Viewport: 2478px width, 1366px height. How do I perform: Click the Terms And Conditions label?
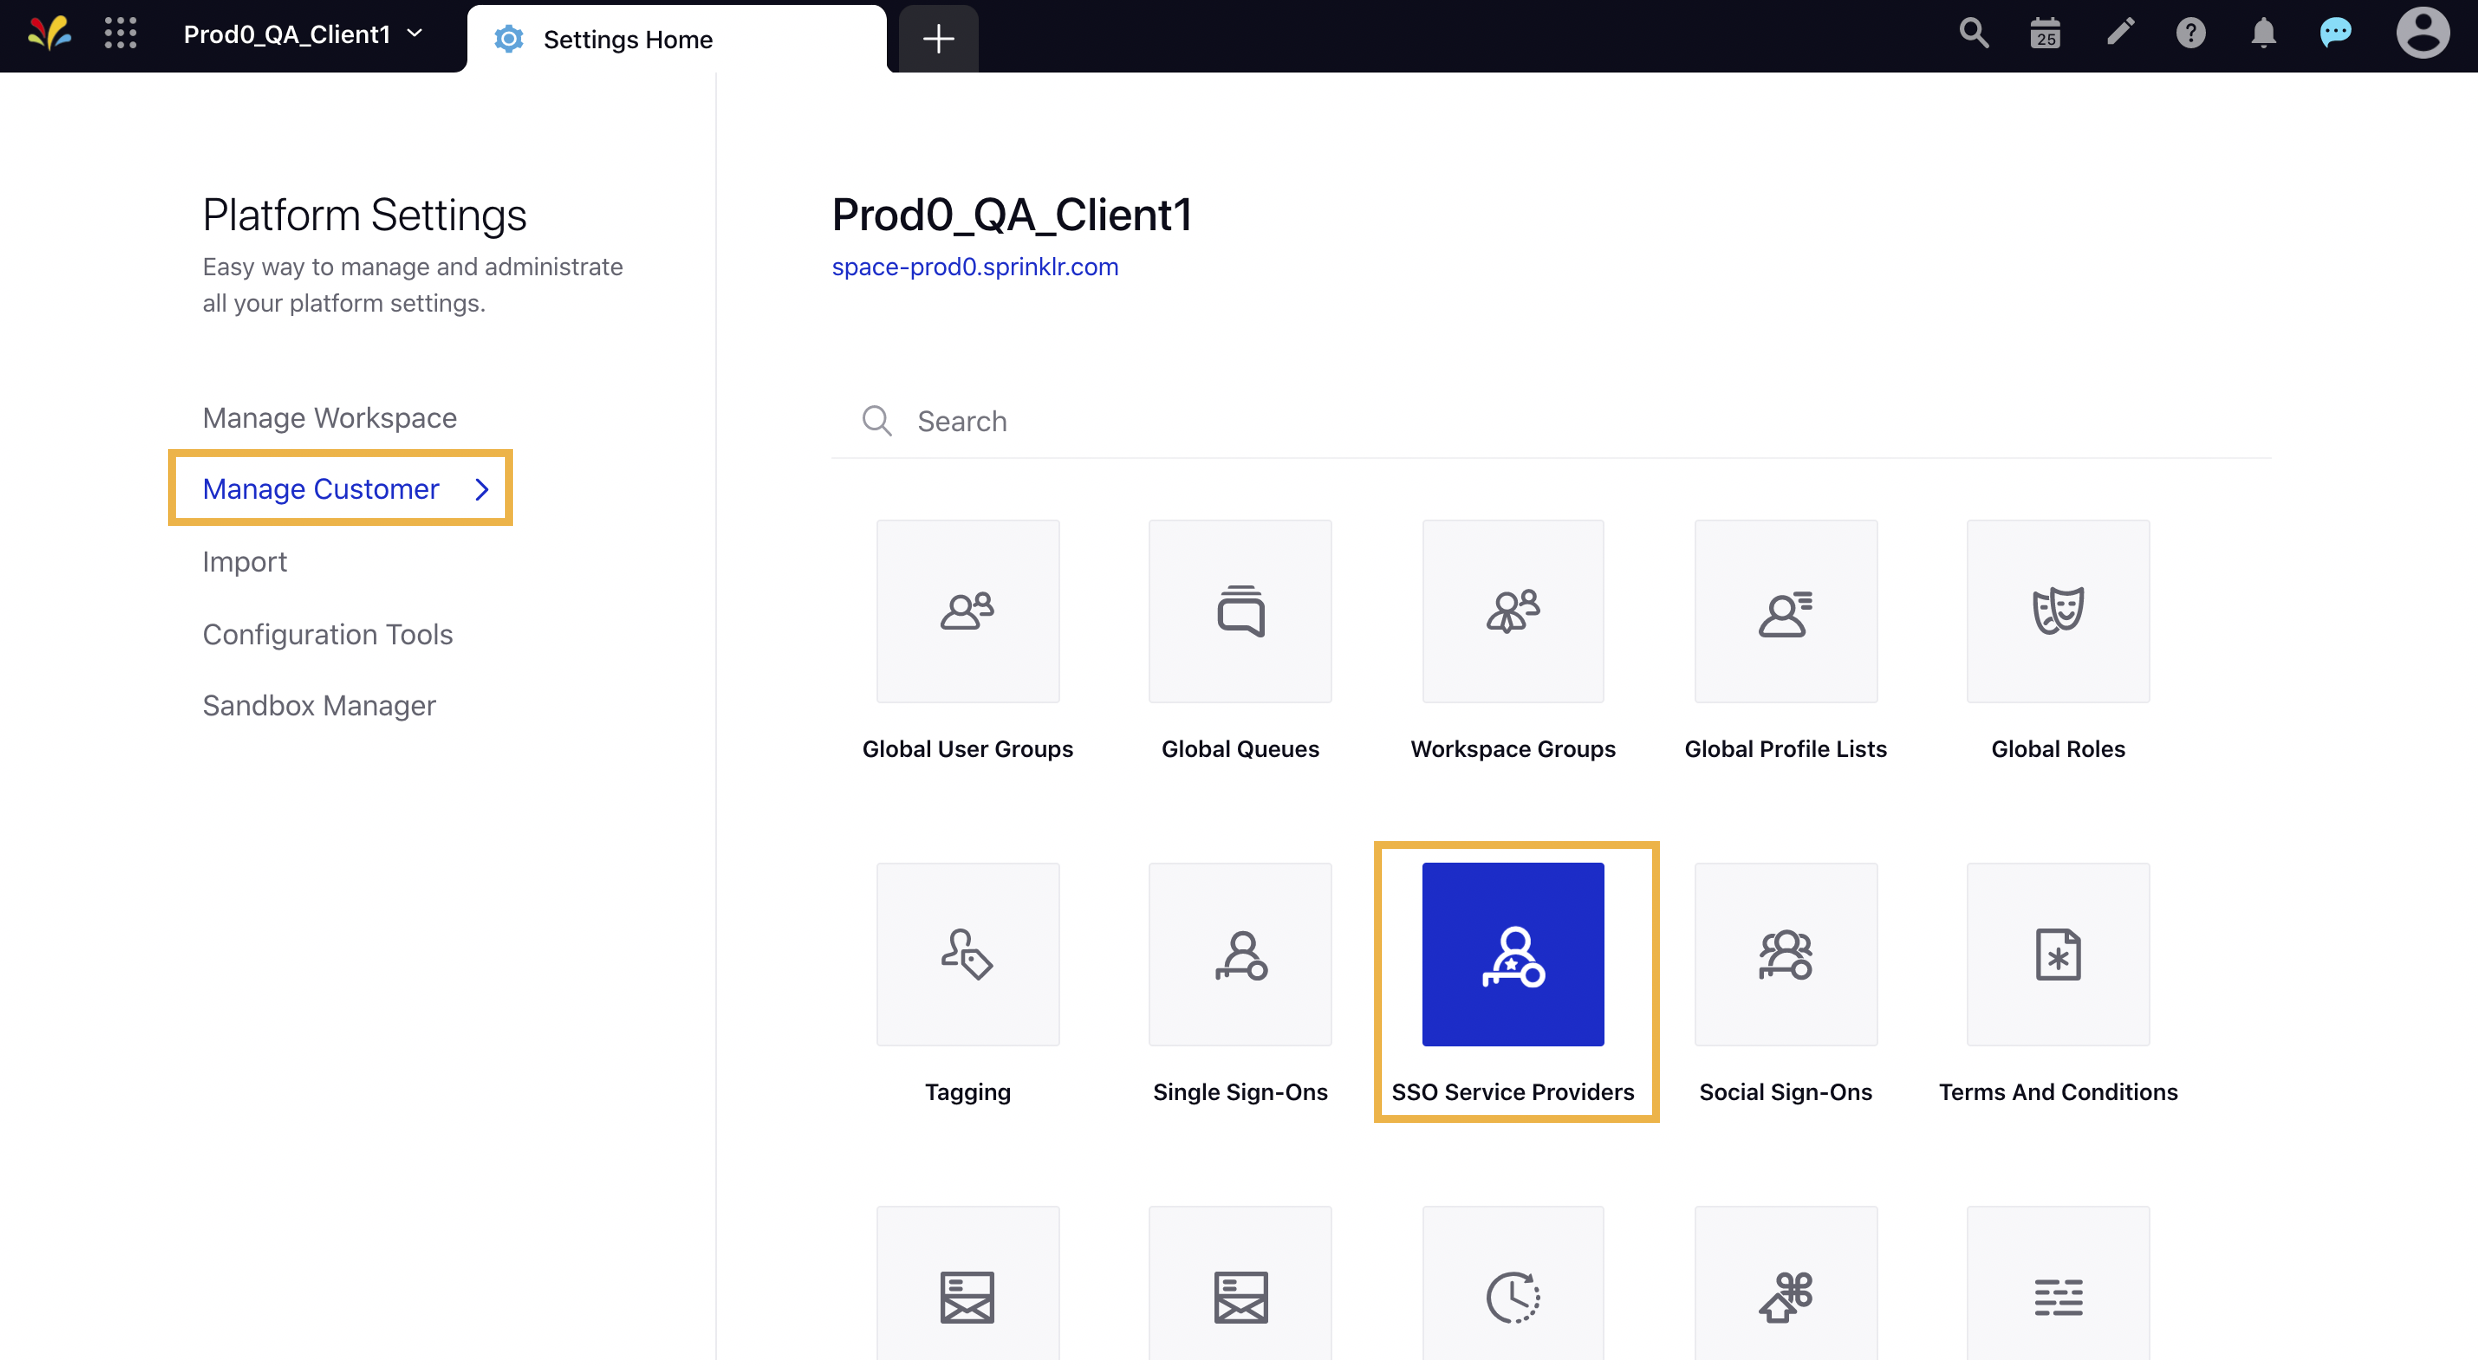click(2058, 1092)
